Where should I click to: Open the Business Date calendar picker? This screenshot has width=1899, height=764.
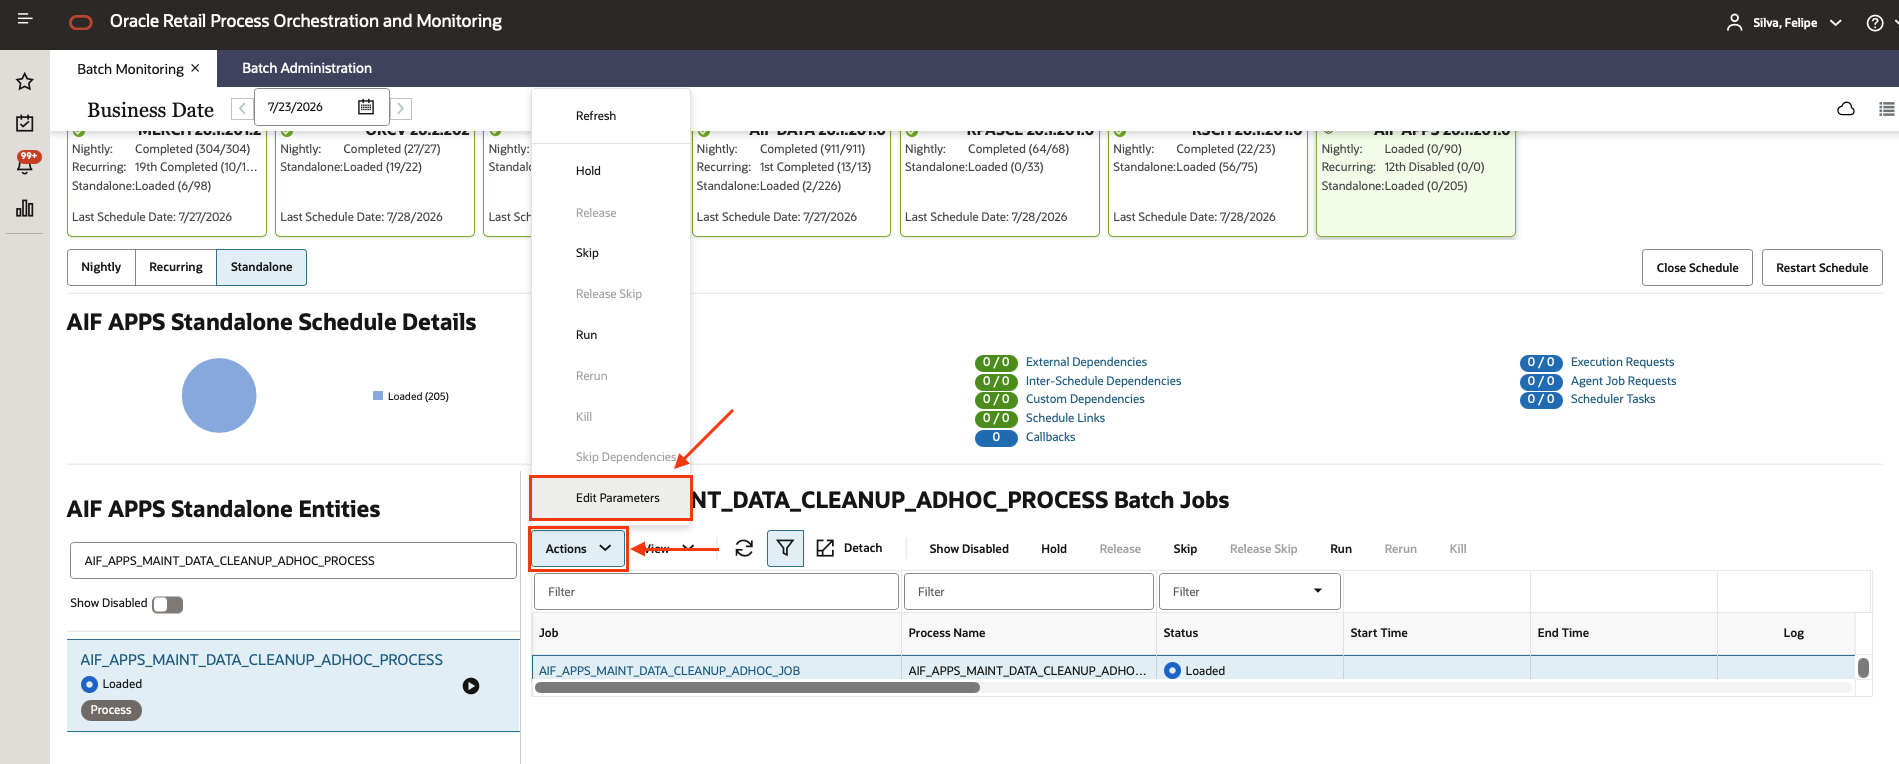[x=366, y=107]
